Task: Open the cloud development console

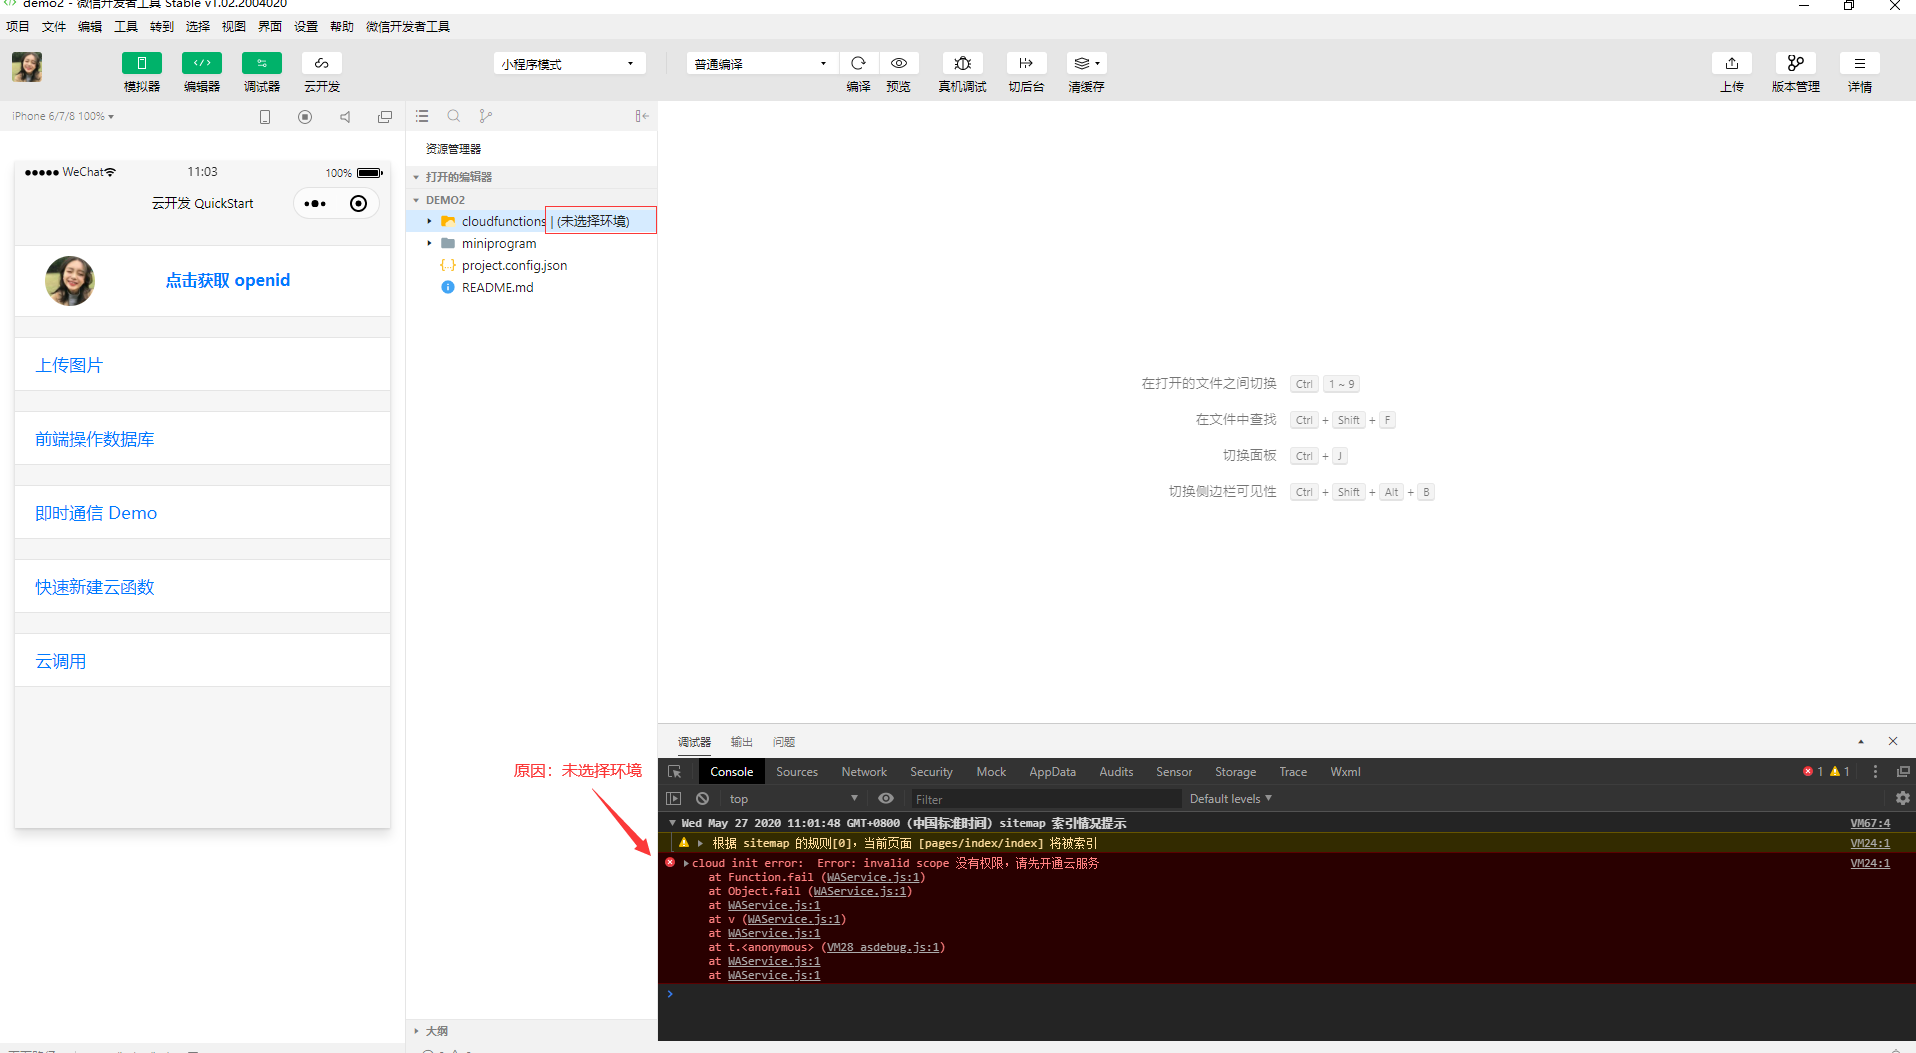Action: pos(322,63)
